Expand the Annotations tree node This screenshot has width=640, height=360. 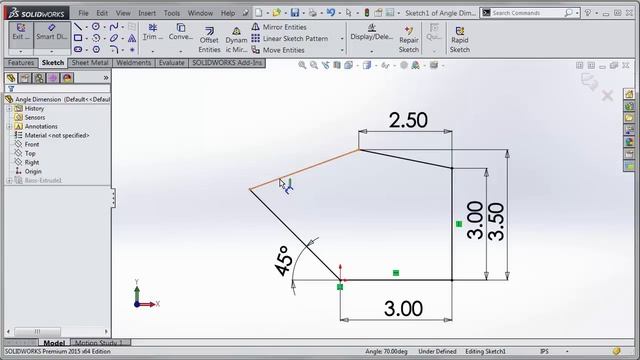point(9,127)
